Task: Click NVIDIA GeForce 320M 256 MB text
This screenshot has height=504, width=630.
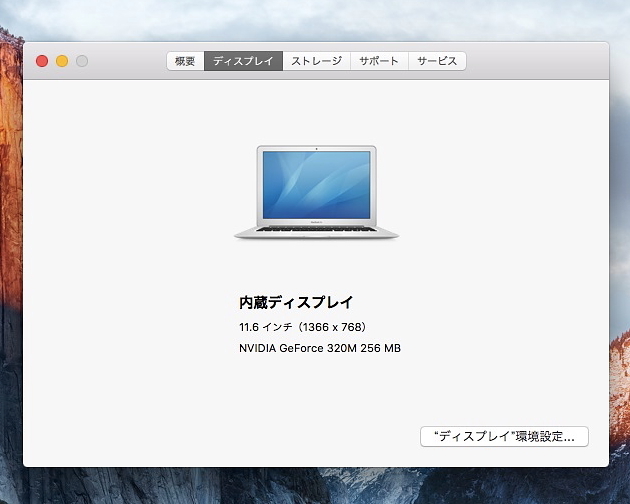Action: click(320, 348)
